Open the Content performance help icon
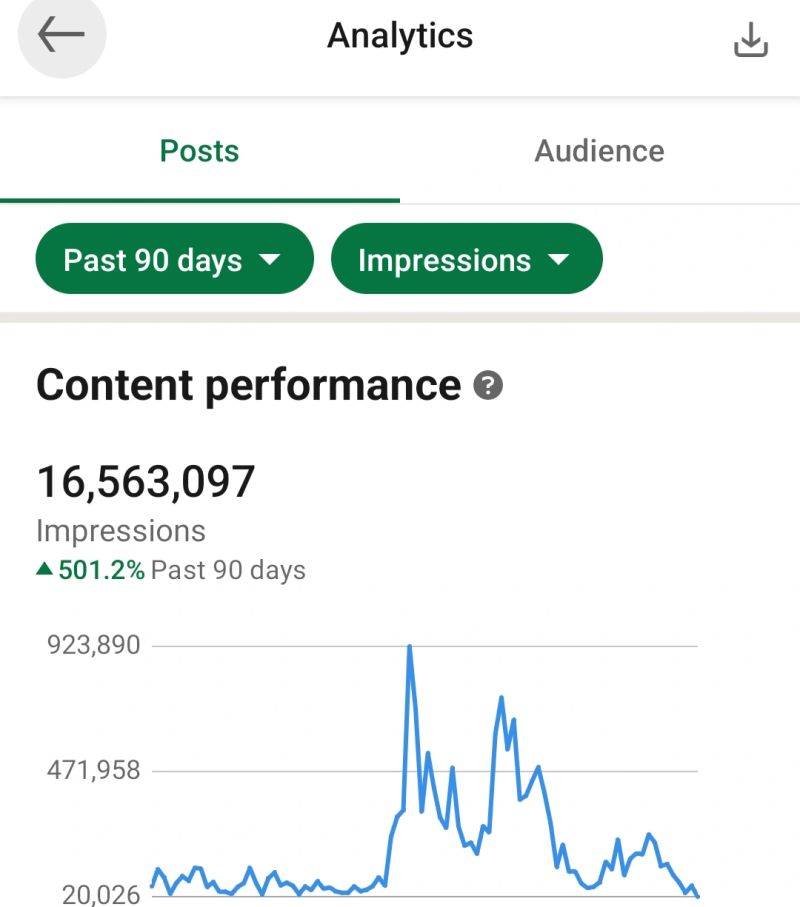This screenshot has height=907, width=800. click(487, 386)
